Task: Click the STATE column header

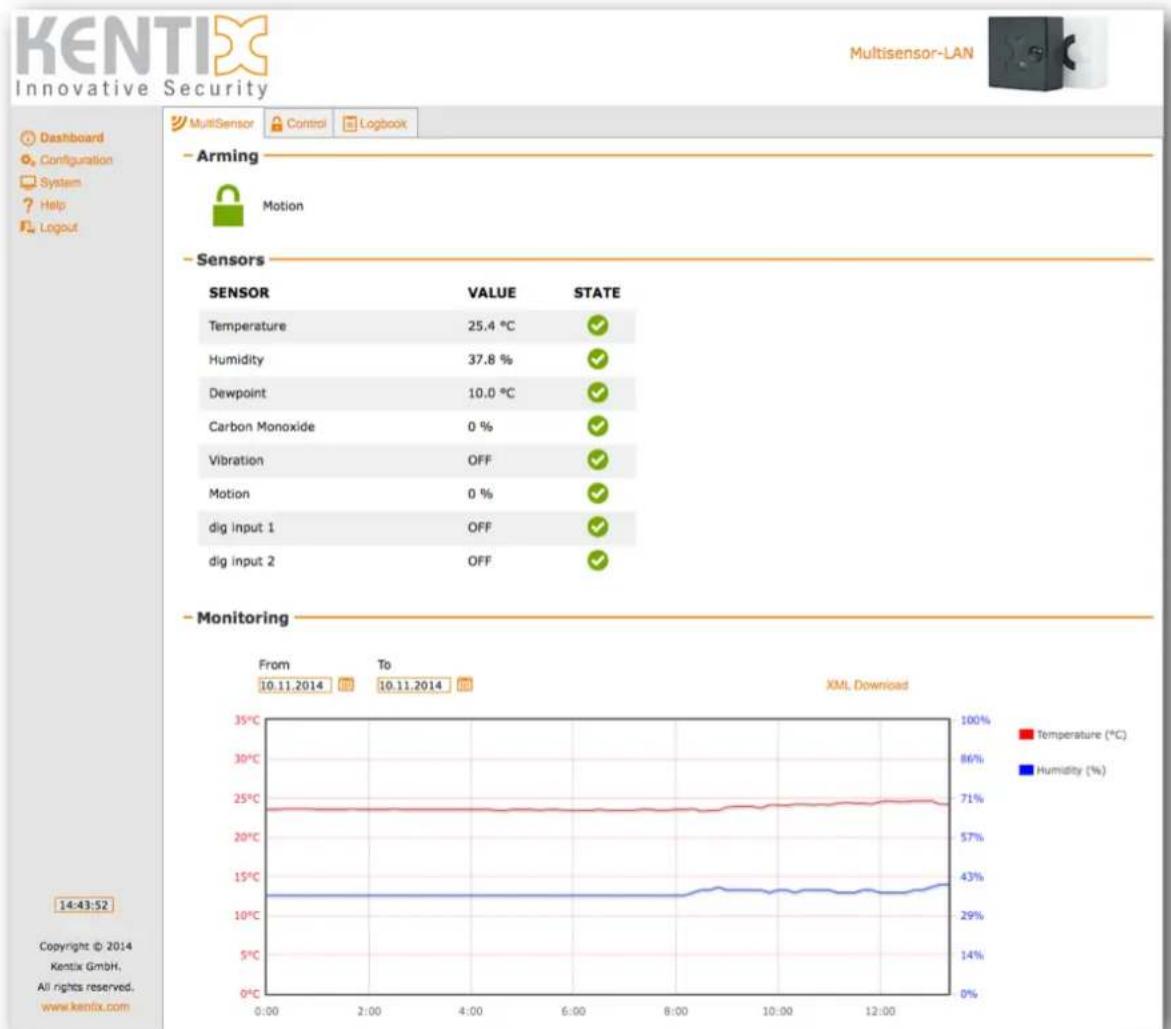Action: (x=597, y=293)
